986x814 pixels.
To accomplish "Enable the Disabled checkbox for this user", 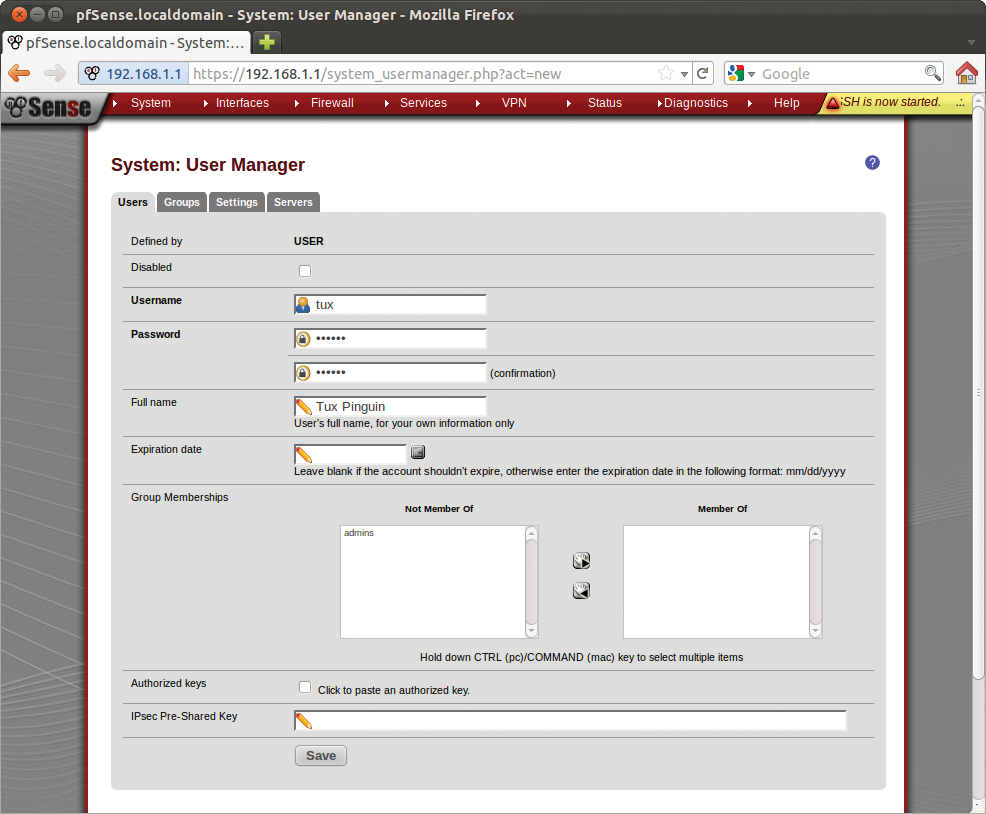I will tap(304, 270).
